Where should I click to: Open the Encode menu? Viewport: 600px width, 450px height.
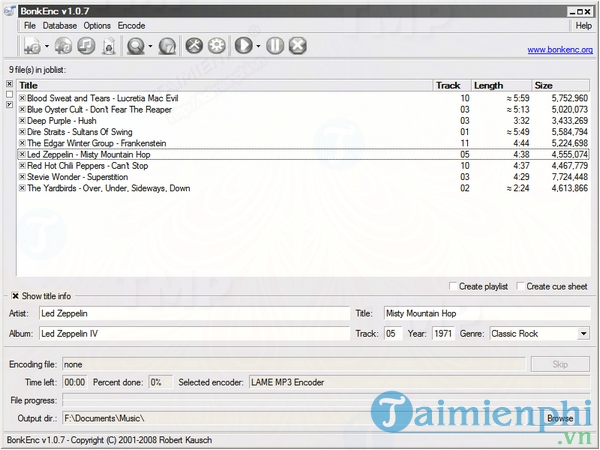click(131, 24)
